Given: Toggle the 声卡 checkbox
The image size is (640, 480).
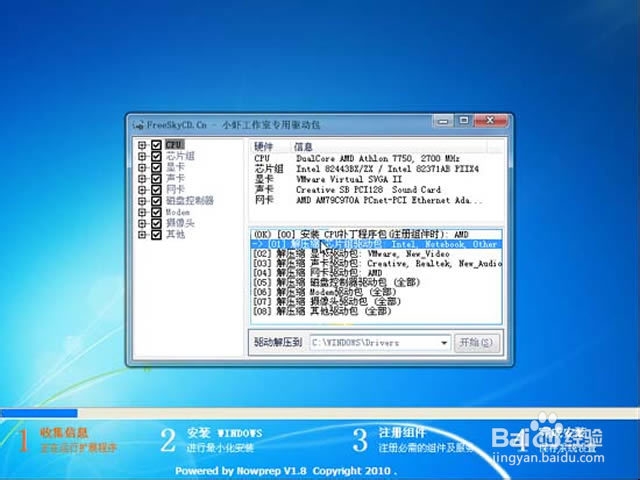Looking at the screenshot, I should 156,178.
